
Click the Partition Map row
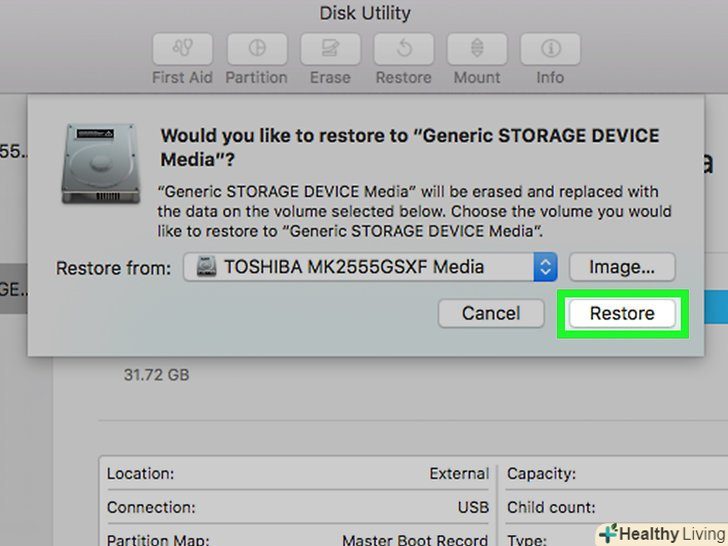tap(298, 540)
